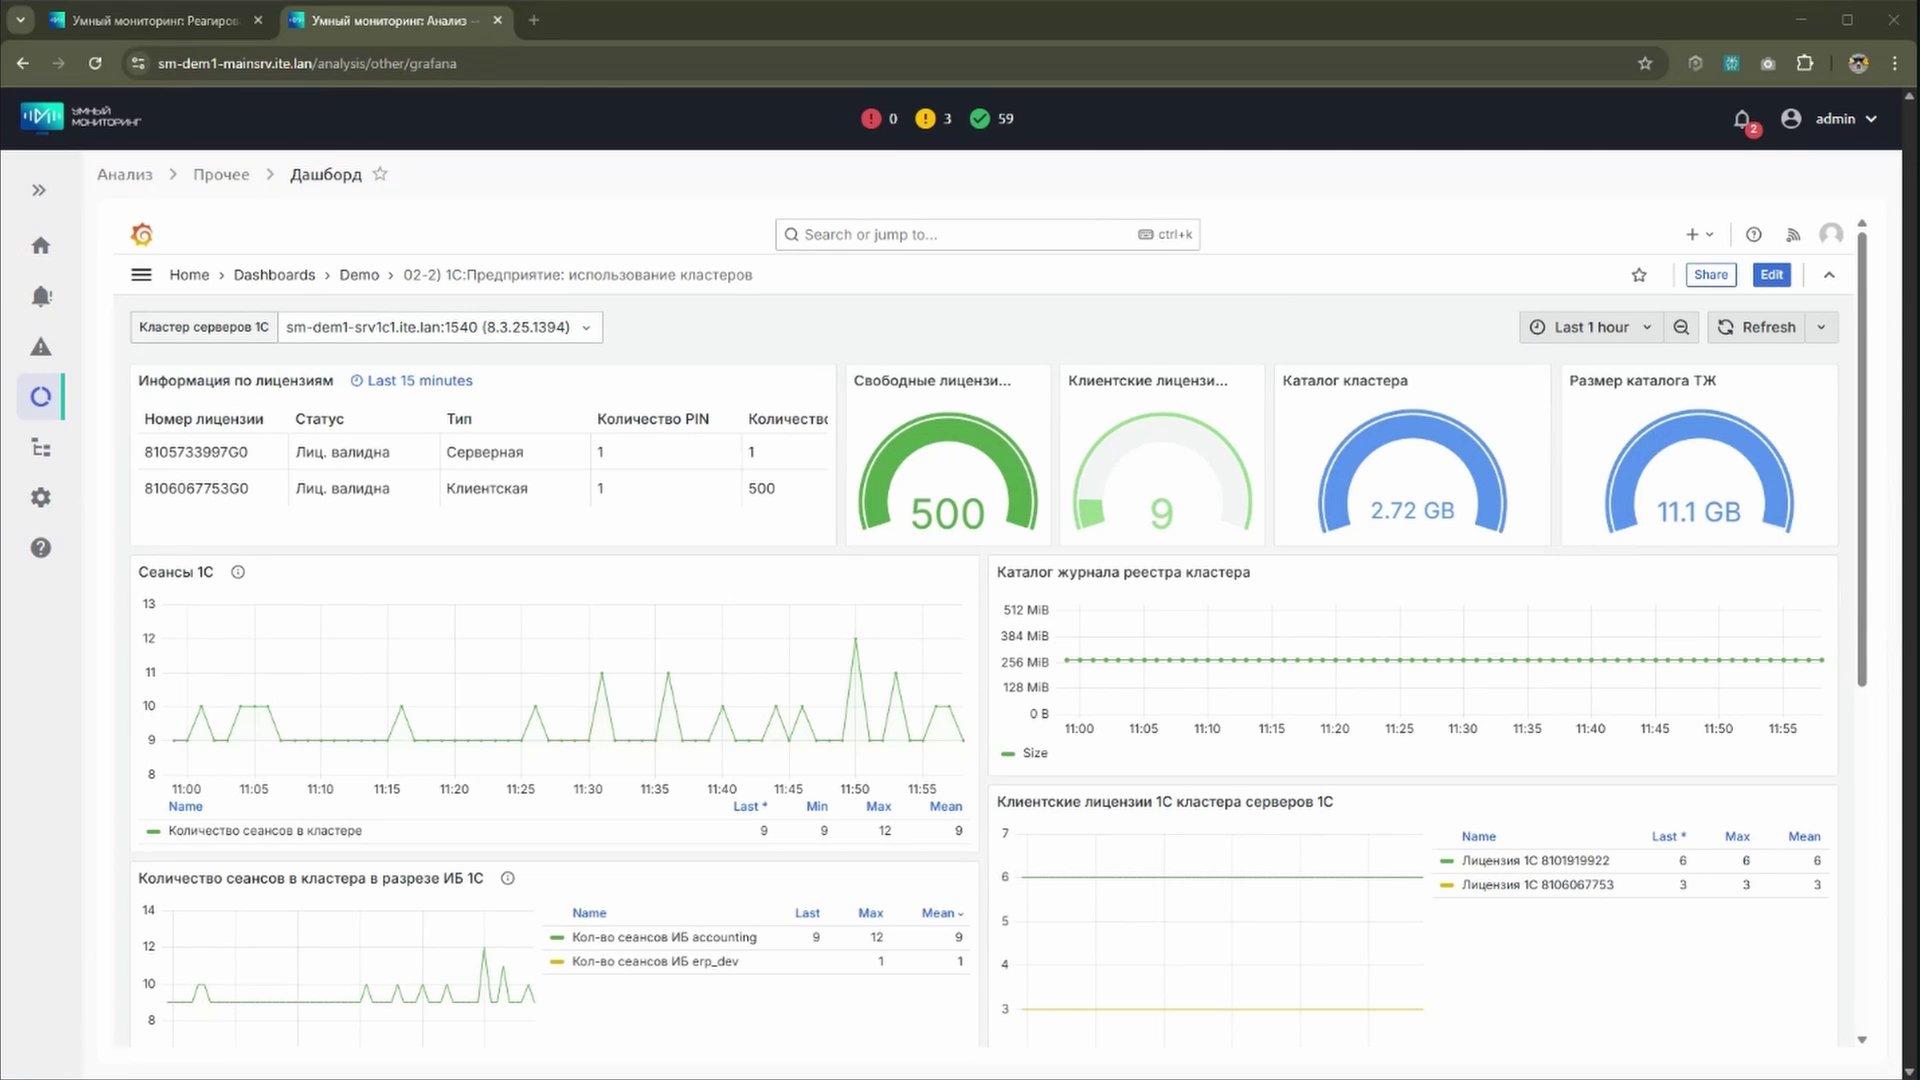Bookmark this page with the address bar star

coord(1645,63)
